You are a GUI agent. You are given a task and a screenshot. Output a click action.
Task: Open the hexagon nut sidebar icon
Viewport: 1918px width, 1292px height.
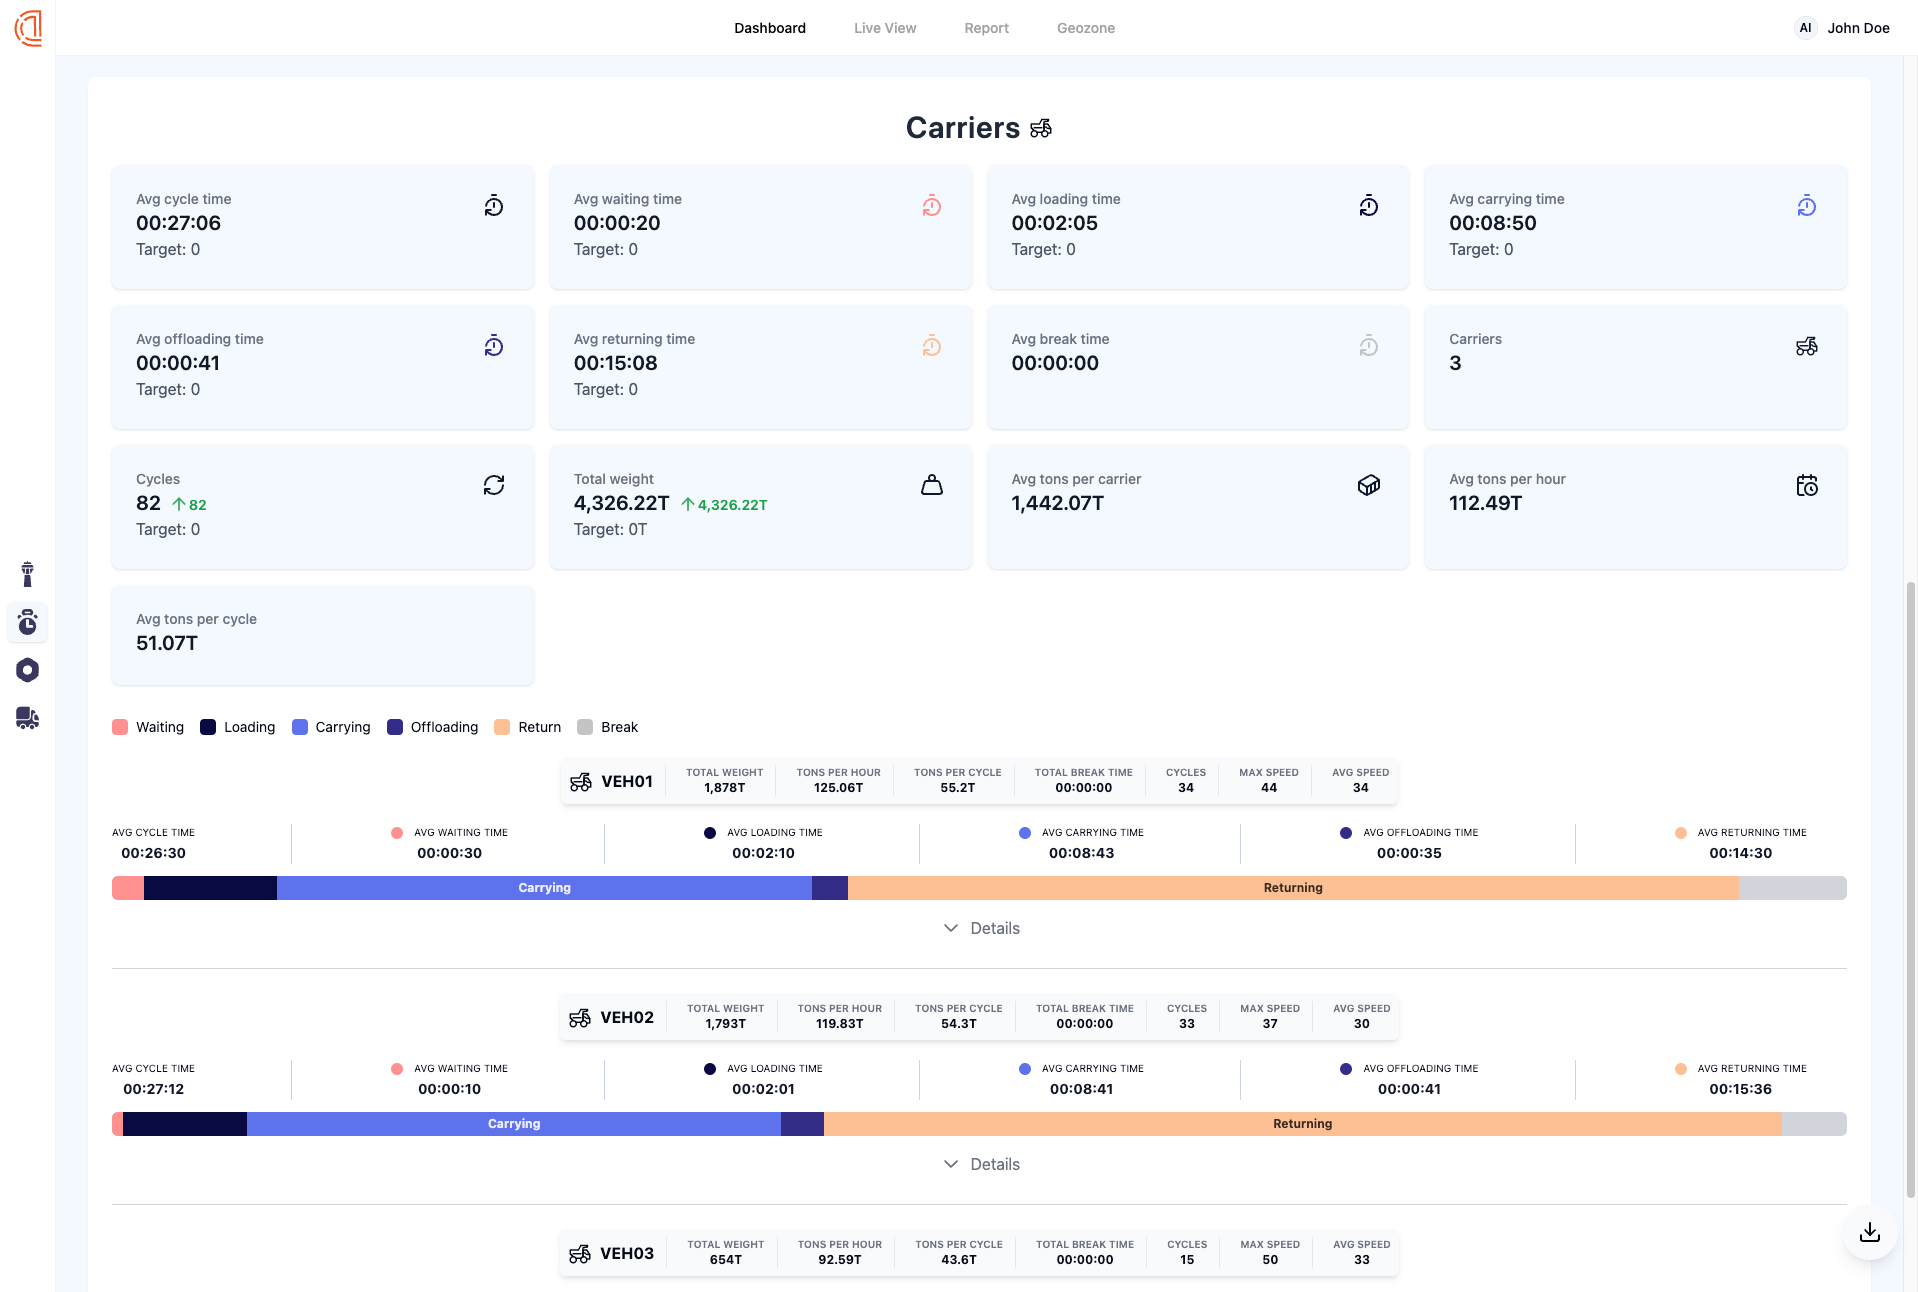pyautogui.click(x=28, y=670)
